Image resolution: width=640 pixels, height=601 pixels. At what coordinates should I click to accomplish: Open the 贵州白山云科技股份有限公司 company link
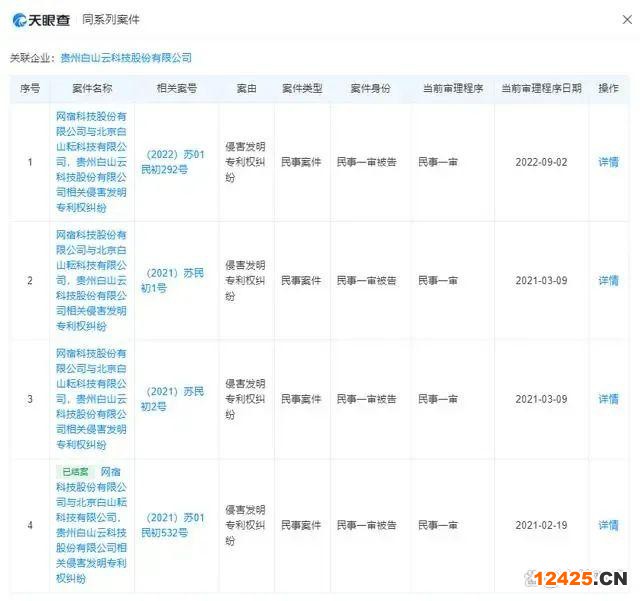126,58
